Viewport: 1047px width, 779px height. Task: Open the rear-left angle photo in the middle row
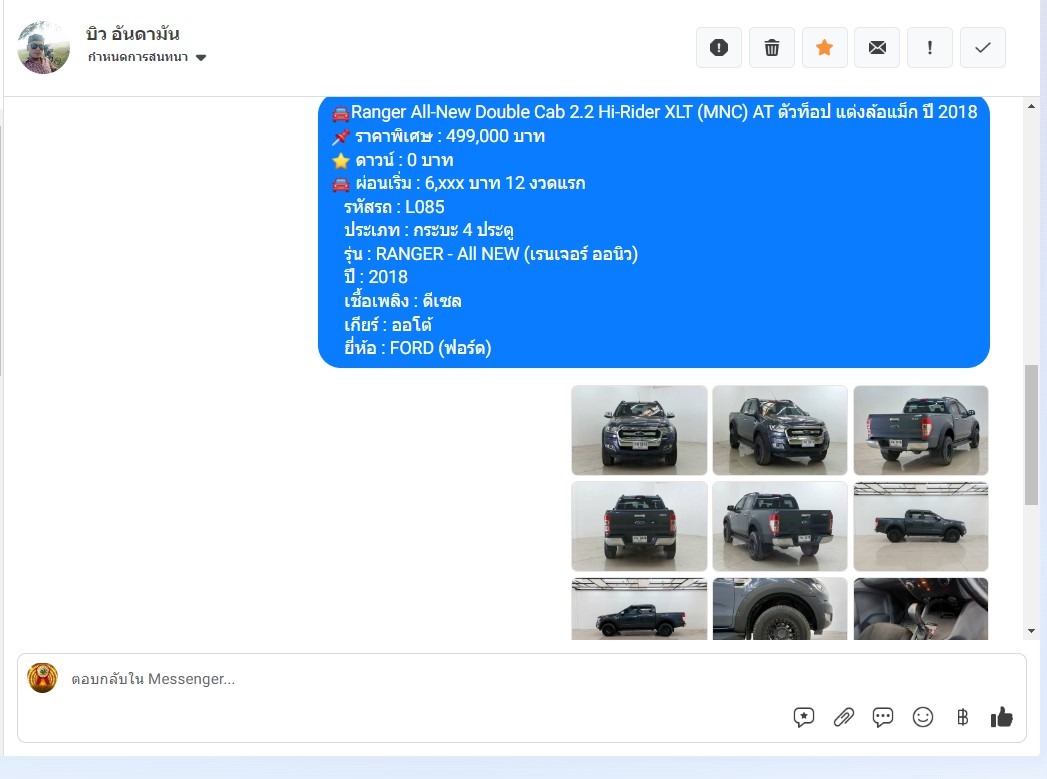pyautogui.click(x=780, y=526)
